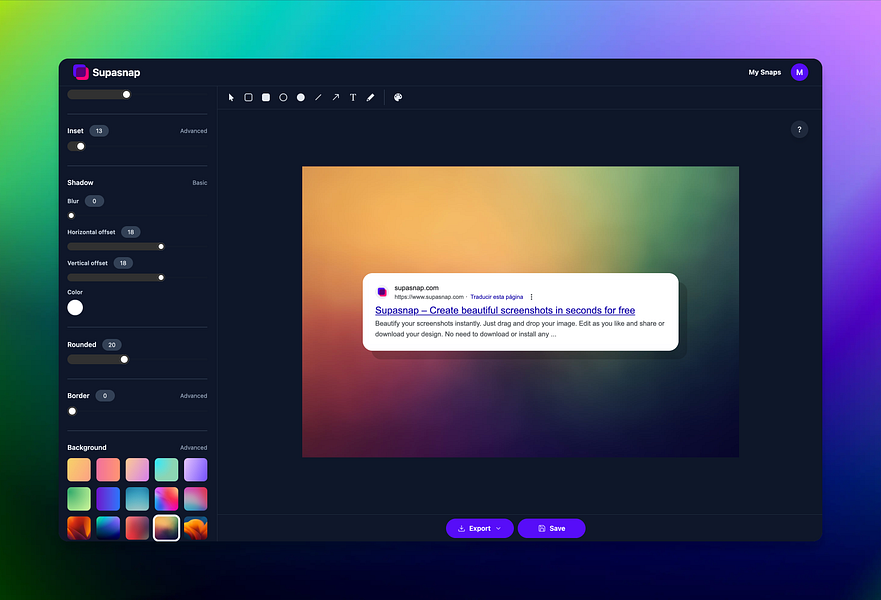This screenshot has height=600, width=881.
Task: Open the Supasnap search result title link
Action: tap(505, 310)
